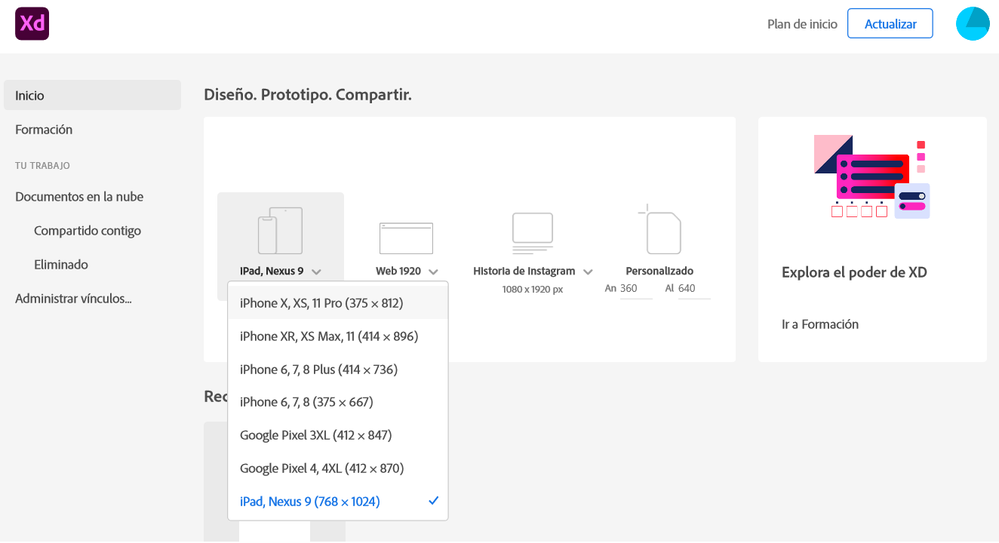Expand the iPad, Nexus 9 size dropdown chevron
Image resolution: width=999 pixels, height=543 pixels.
316,272
